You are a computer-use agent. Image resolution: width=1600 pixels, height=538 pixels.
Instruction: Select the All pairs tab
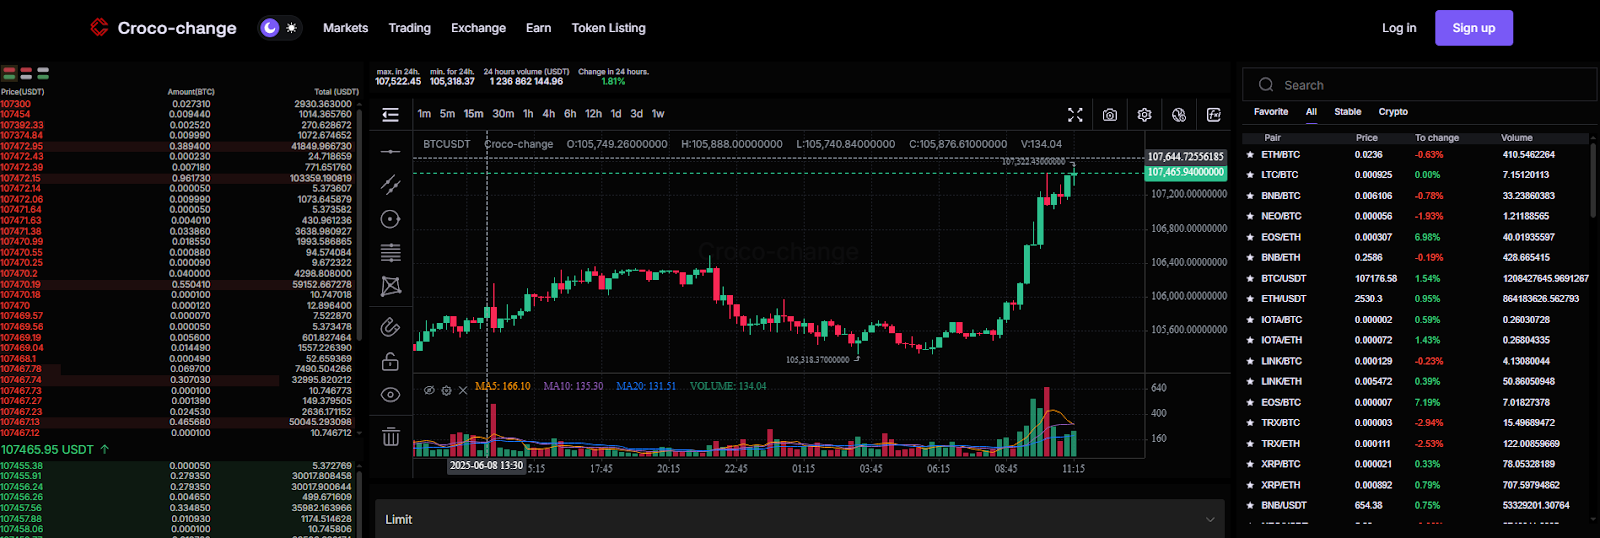(1311, 112)
